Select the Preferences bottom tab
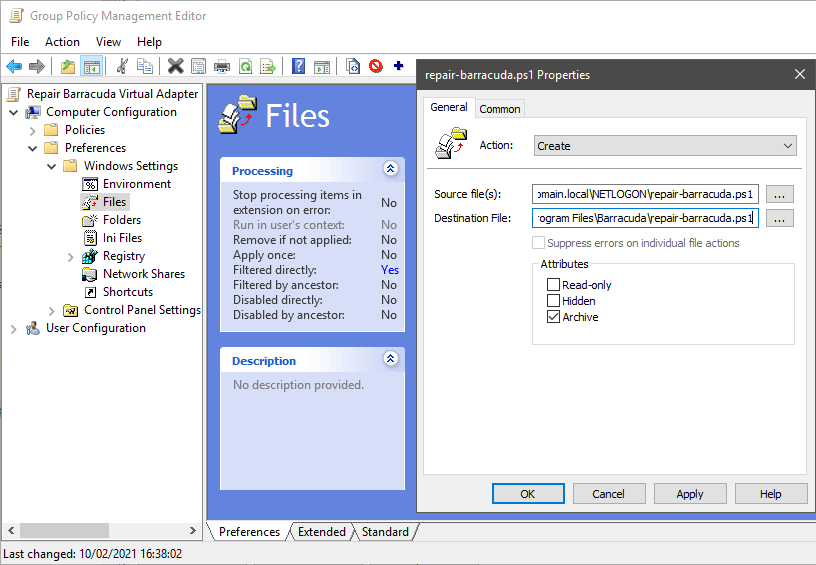The image size is (816, 565). tap(249, 532)
